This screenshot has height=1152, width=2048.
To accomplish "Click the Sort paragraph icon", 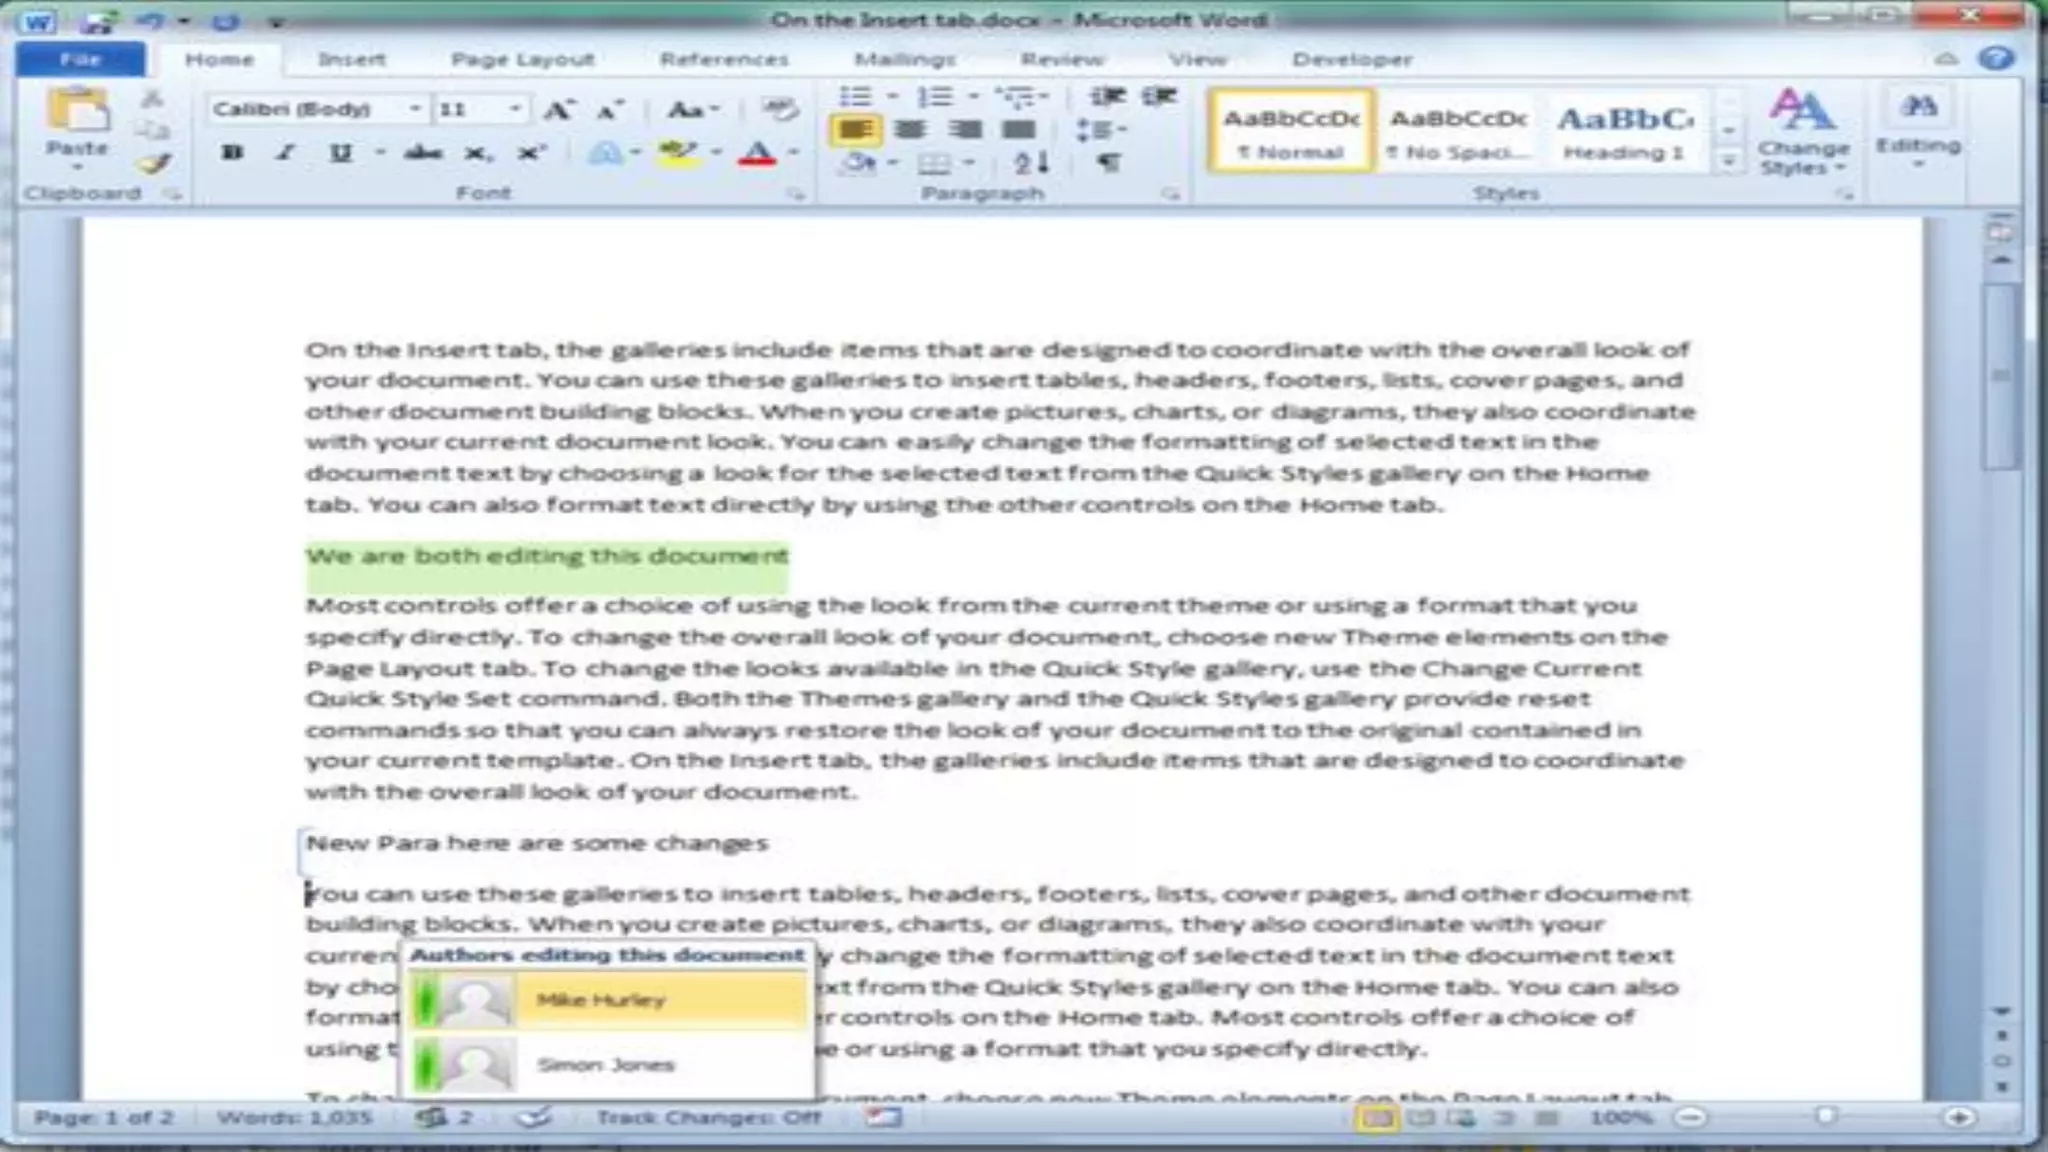I will coord(1031,162).
